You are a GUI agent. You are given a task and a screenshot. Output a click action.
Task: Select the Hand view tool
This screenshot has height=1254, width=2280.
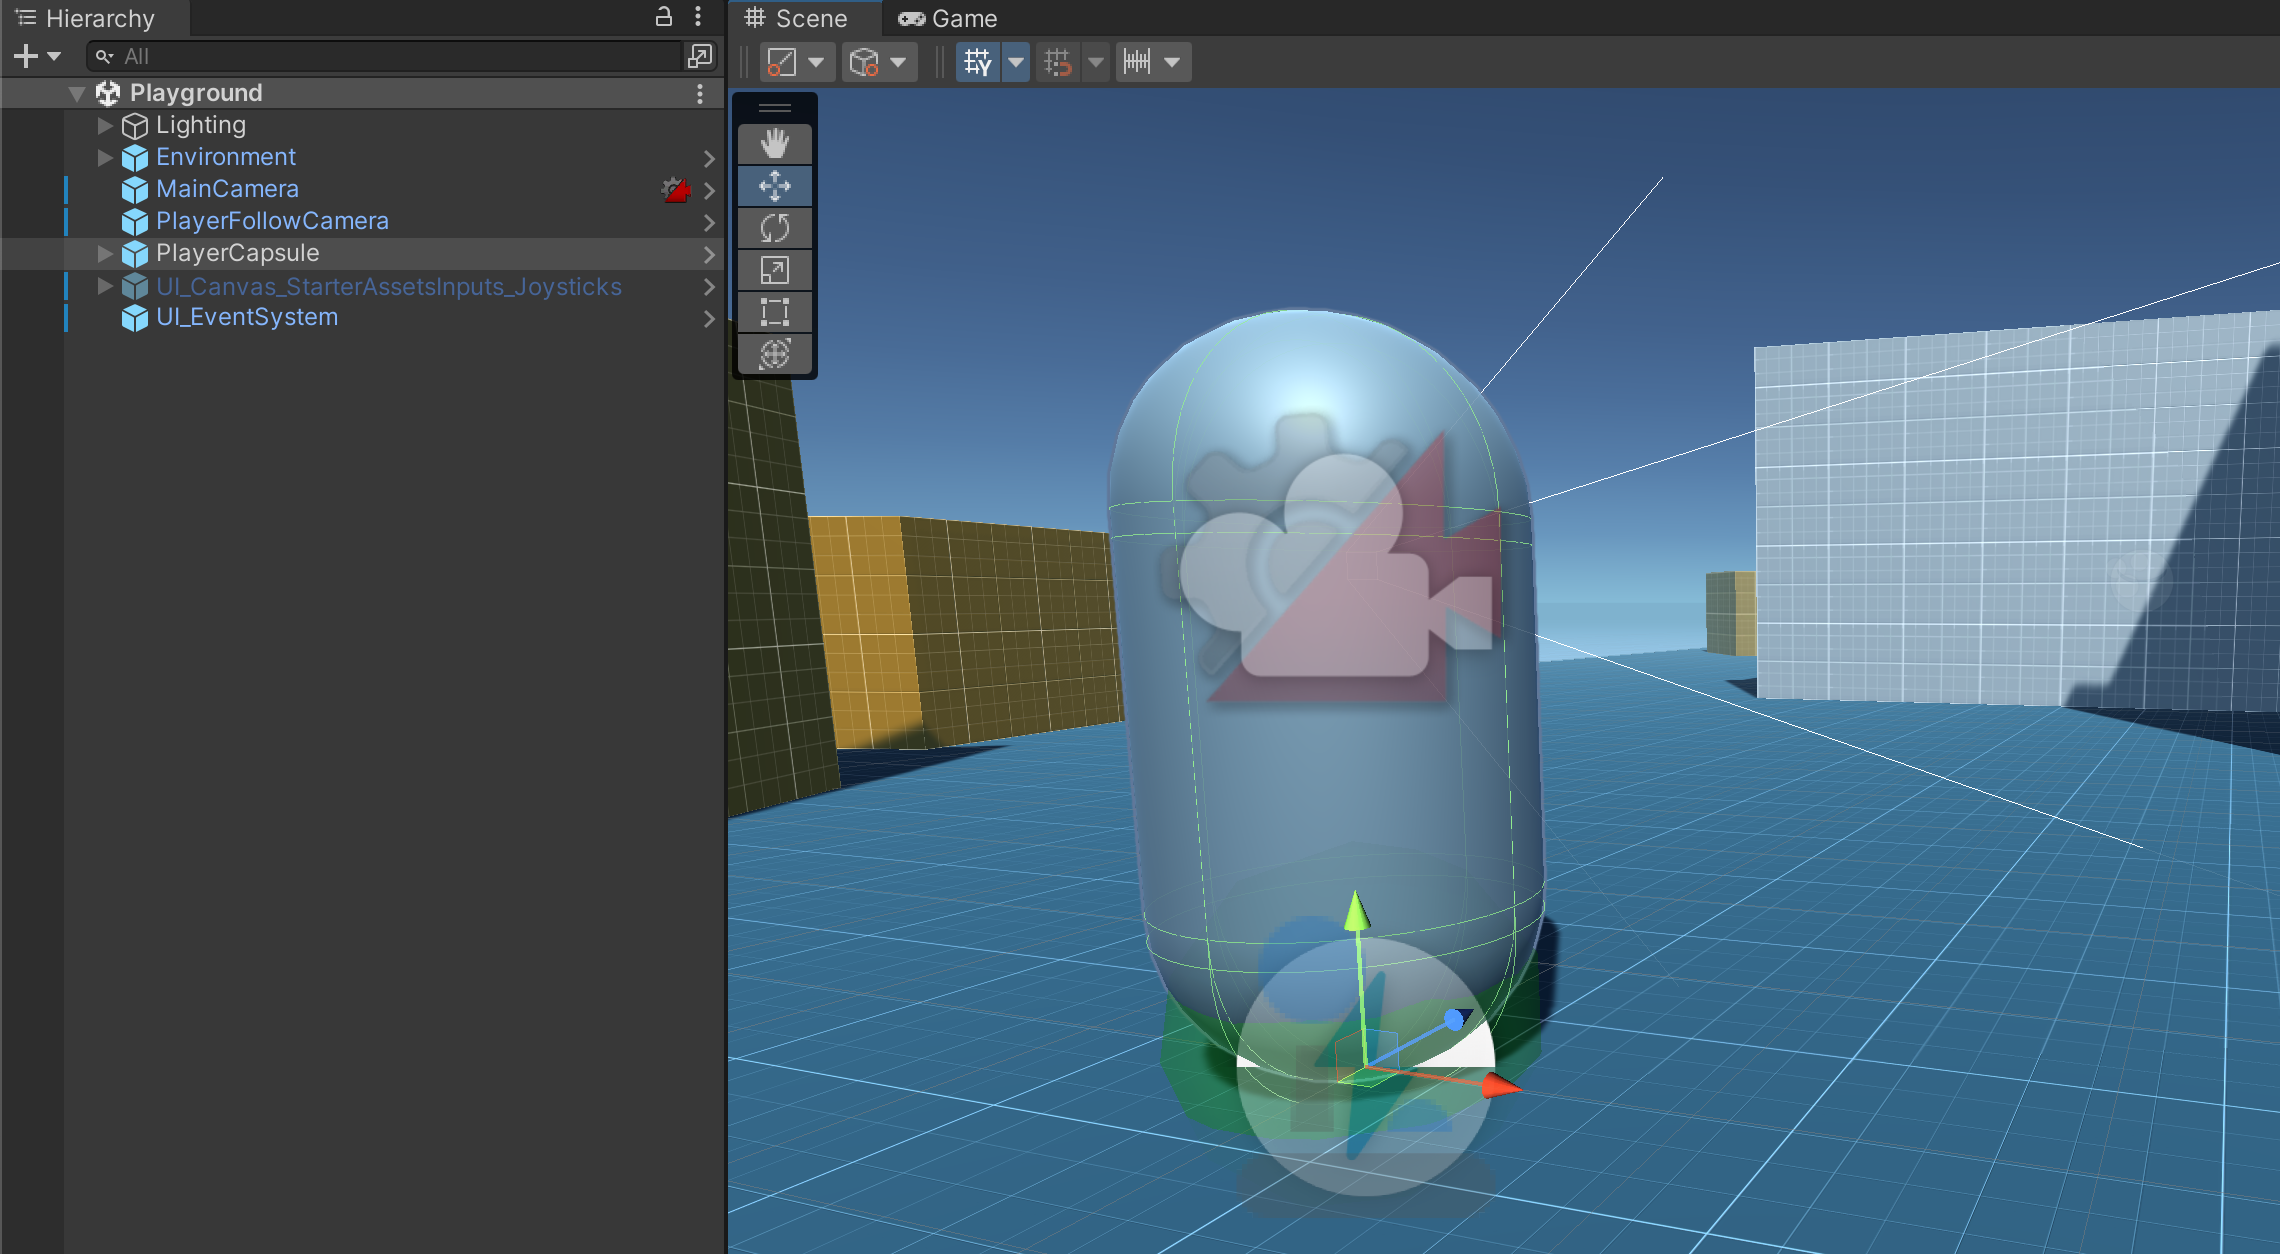[x=774, y=144]
